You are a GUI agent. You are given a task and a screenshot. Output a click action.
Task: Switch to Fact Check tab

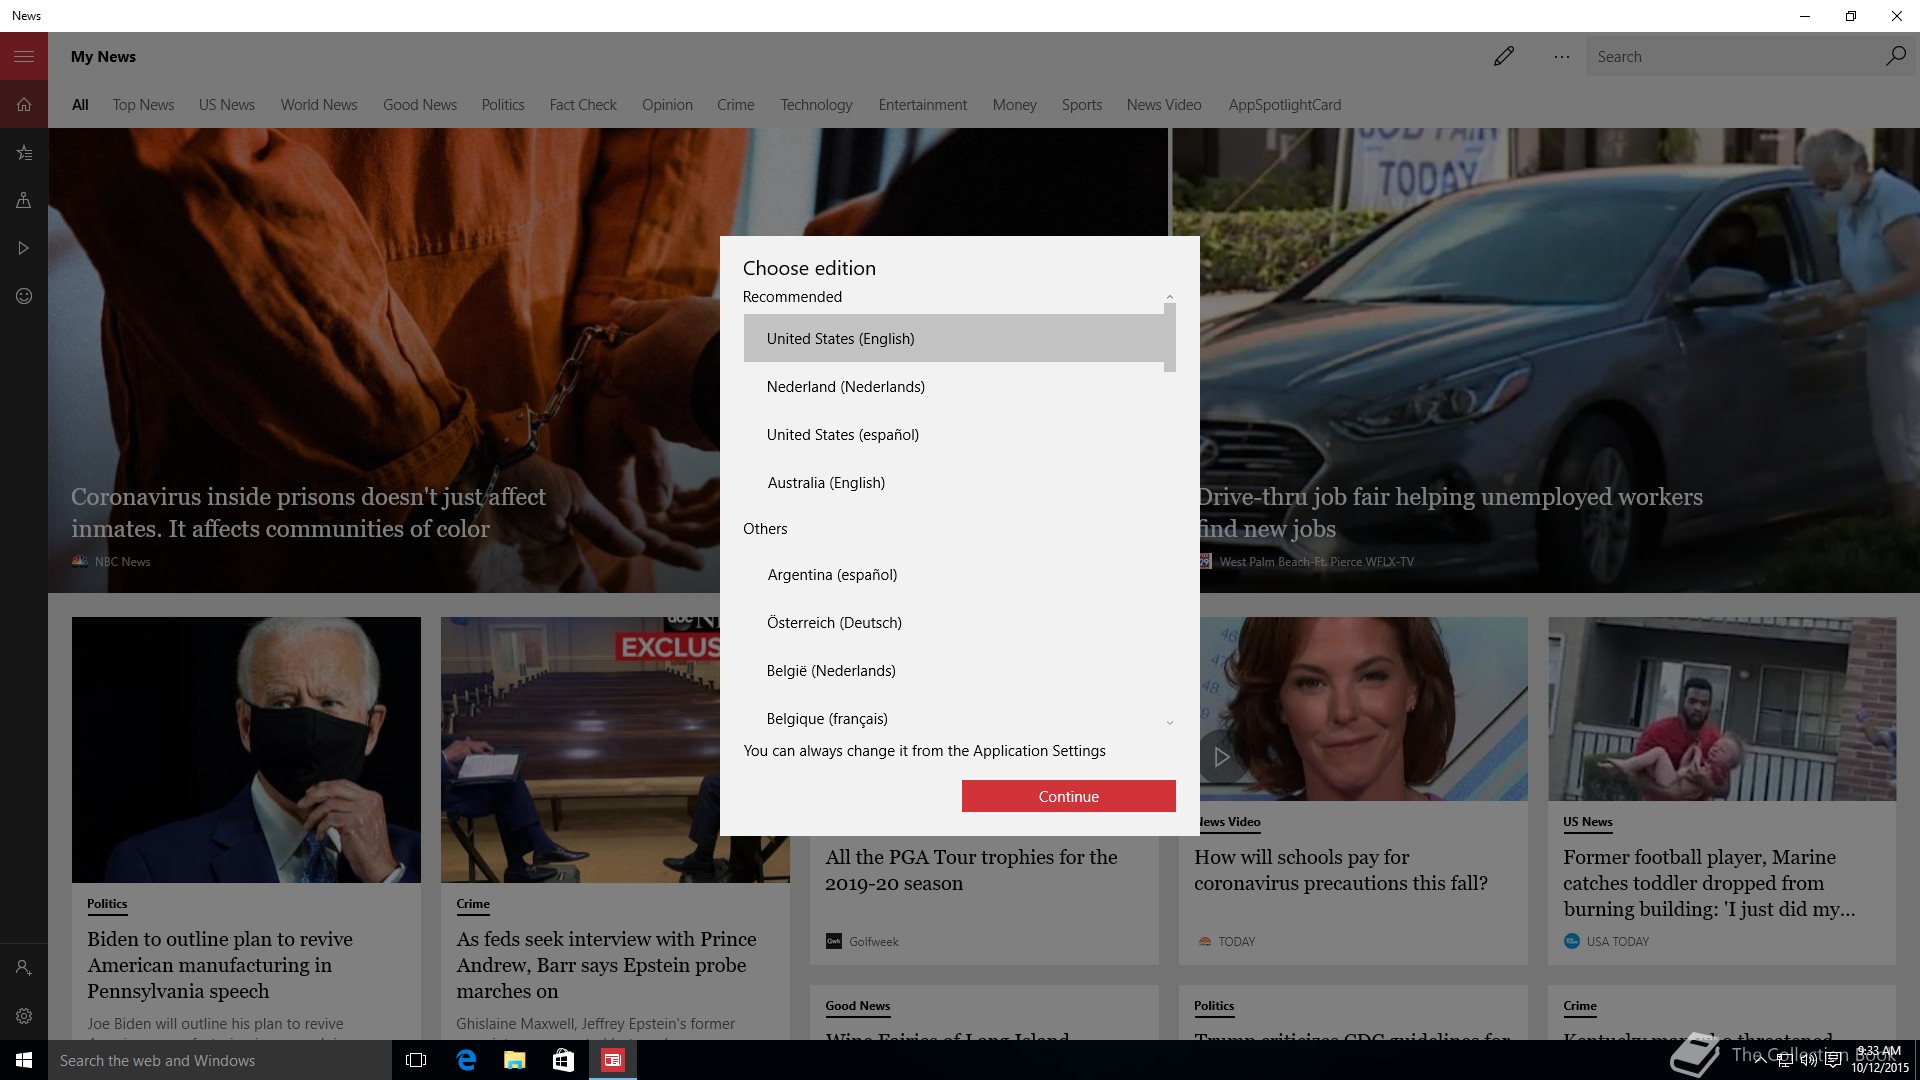tap(583, 105)
